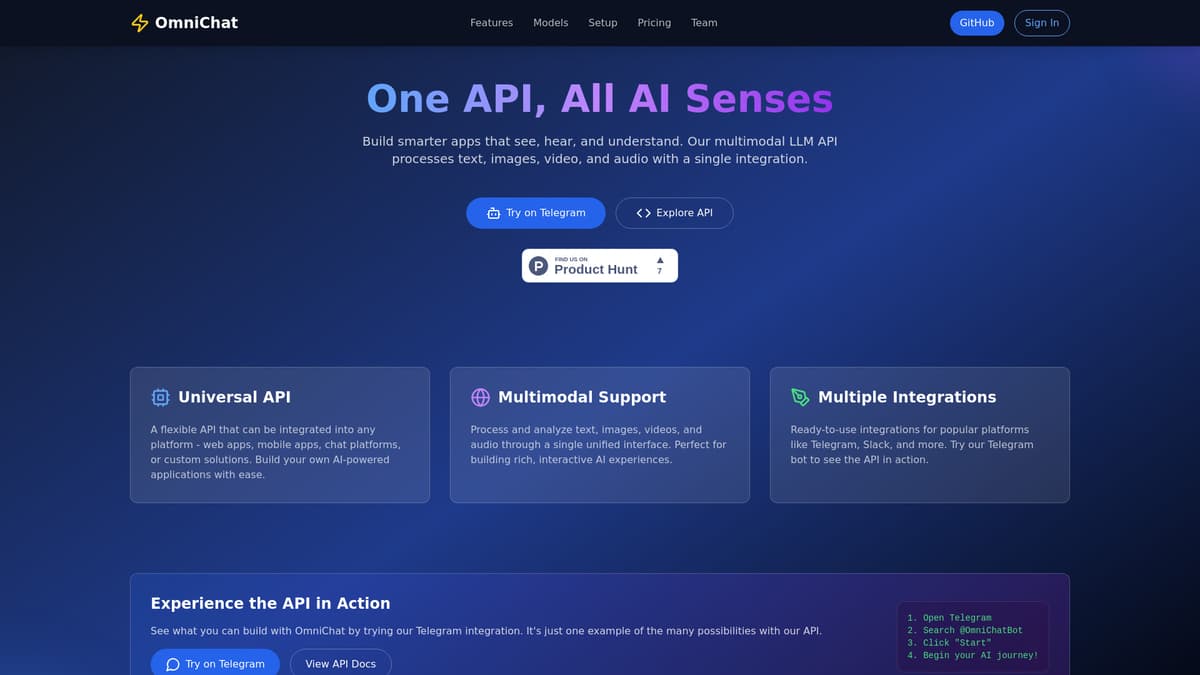Image resolution: width=1200 pixels, height=675 pixels.
Task: Open the Pricing nav item
Action: click(654, 23)
